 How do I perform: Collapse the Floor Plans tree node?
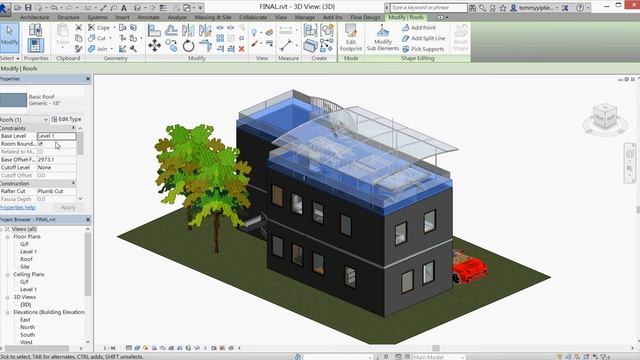[x=7, y=237]
